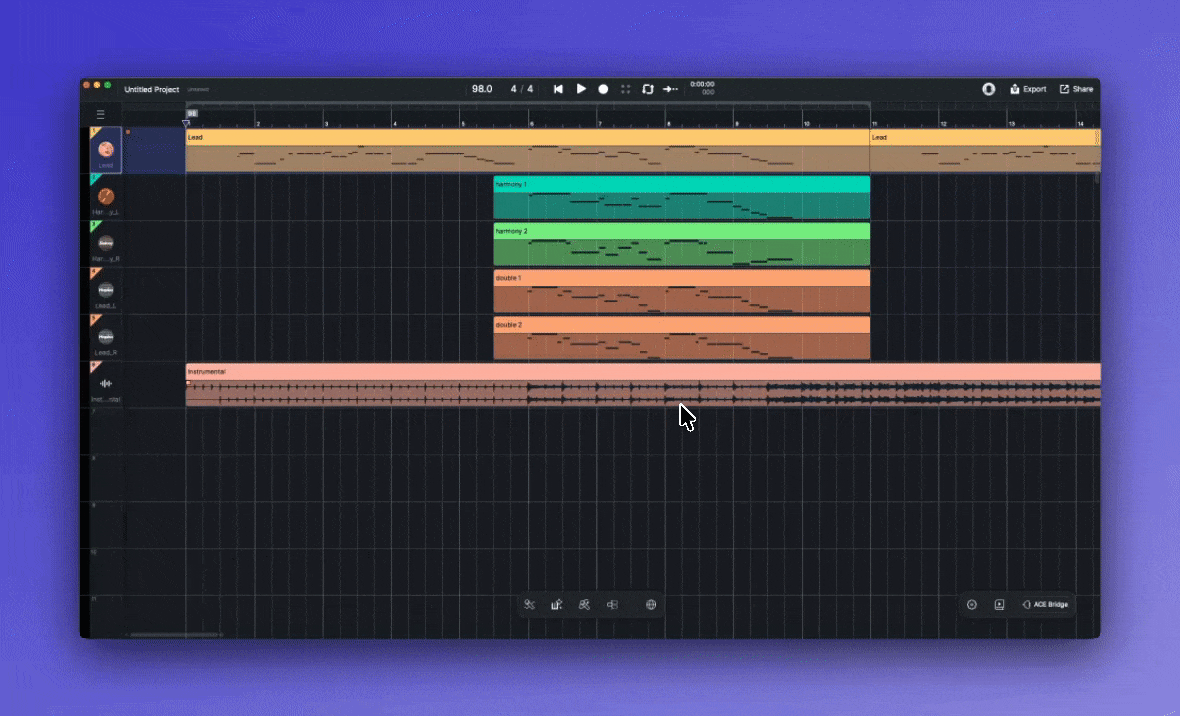1180x716 pixels.
Task: Click the user account avatar icon
Action: (x=988, y=89)
